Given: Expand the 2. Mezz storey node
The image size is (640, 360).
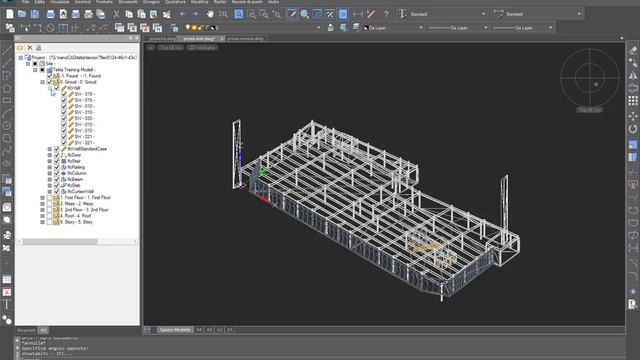Looking at the screenshot, I should pyautogui.click(x=42, y=204).
